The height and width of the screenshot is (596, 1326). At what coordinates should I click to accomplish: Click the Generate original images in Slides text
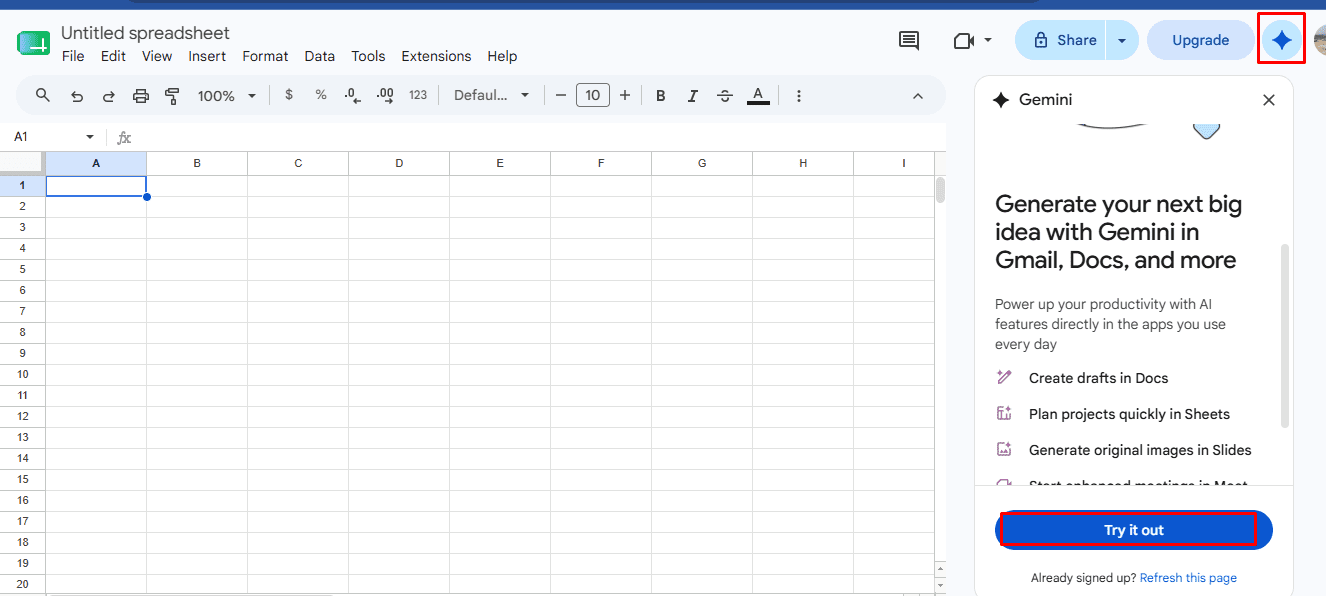coord(1140,450)
